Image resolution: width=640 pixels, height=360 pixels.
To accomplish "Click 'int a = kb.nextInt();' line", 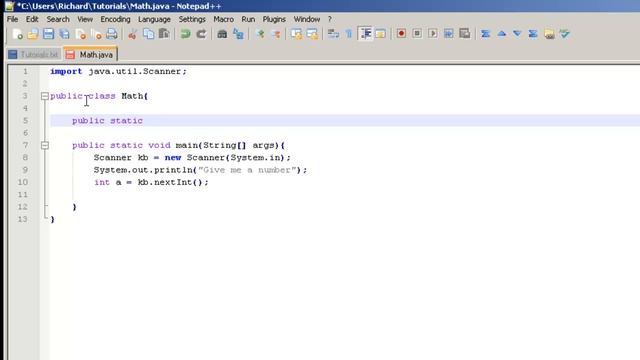I will pyautogui.click(x=151, y=182).
